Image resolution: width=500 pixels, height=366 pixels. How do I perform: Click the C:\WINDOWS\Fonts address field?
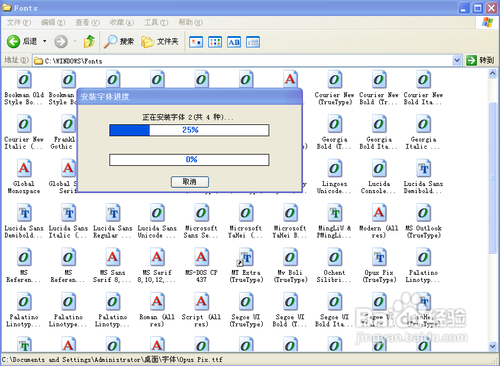pyautogui.click(x=243, y=61)
